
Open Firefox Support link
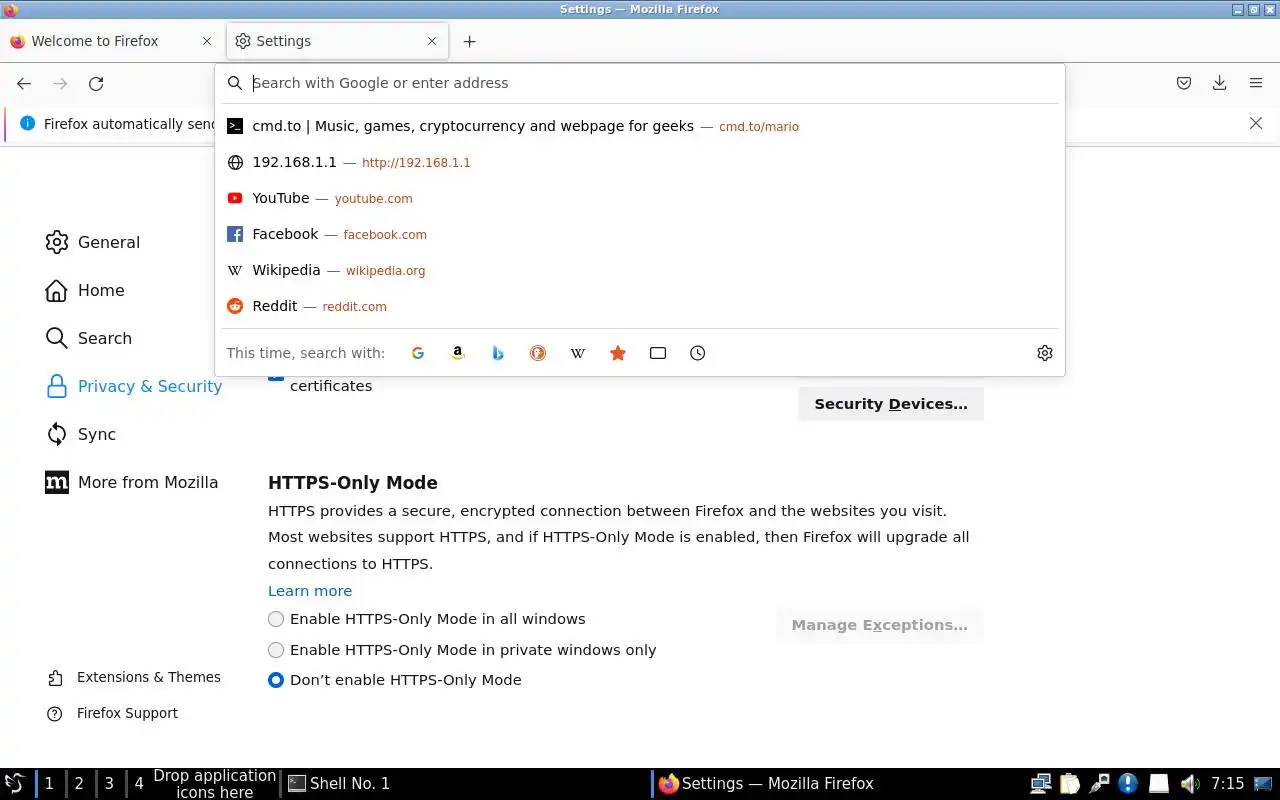(x=112, y=713)
